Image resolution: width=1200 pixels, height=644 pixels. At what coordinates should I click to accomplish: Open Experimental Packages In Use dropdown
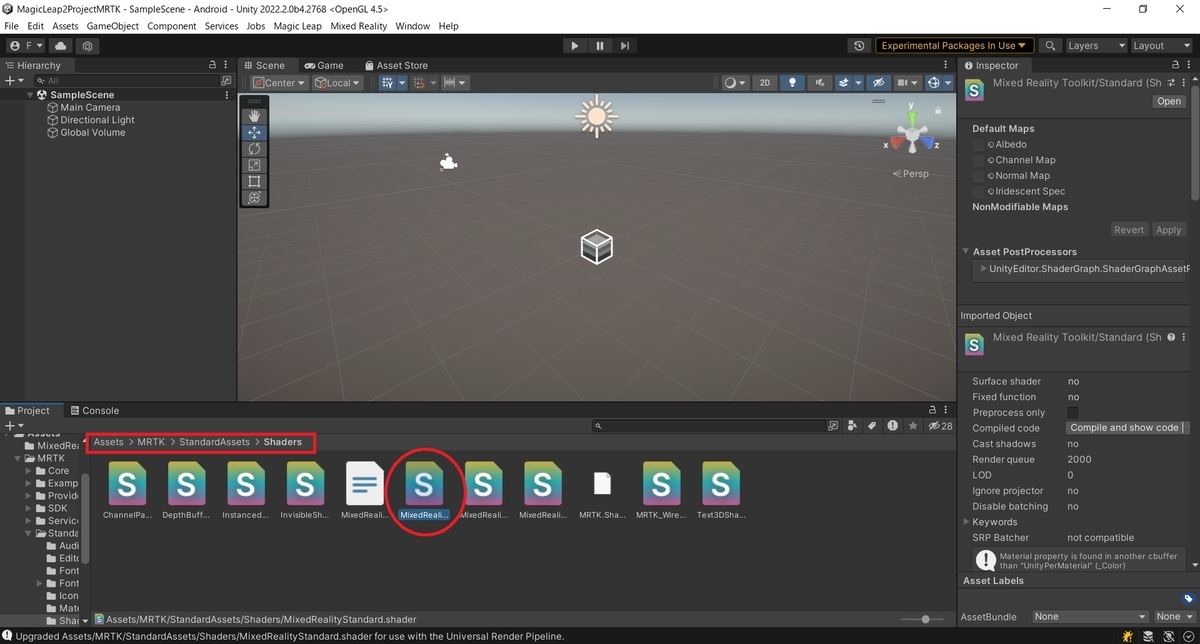(954, 46)
